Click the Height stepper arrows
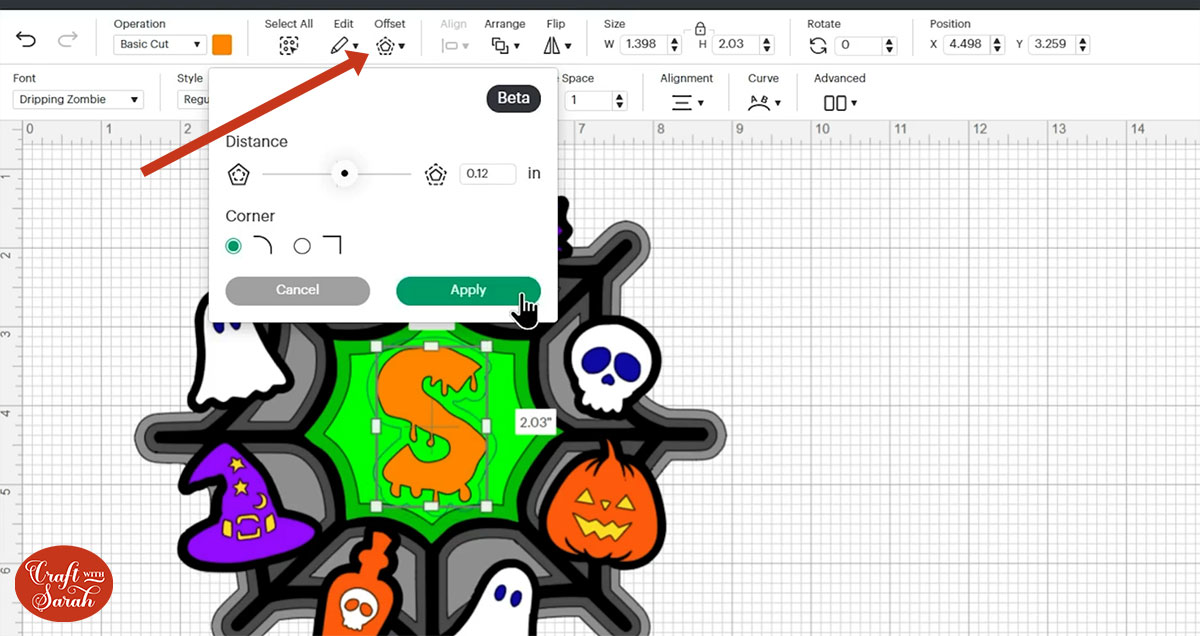1200x636 pixels. coord(769,44)
